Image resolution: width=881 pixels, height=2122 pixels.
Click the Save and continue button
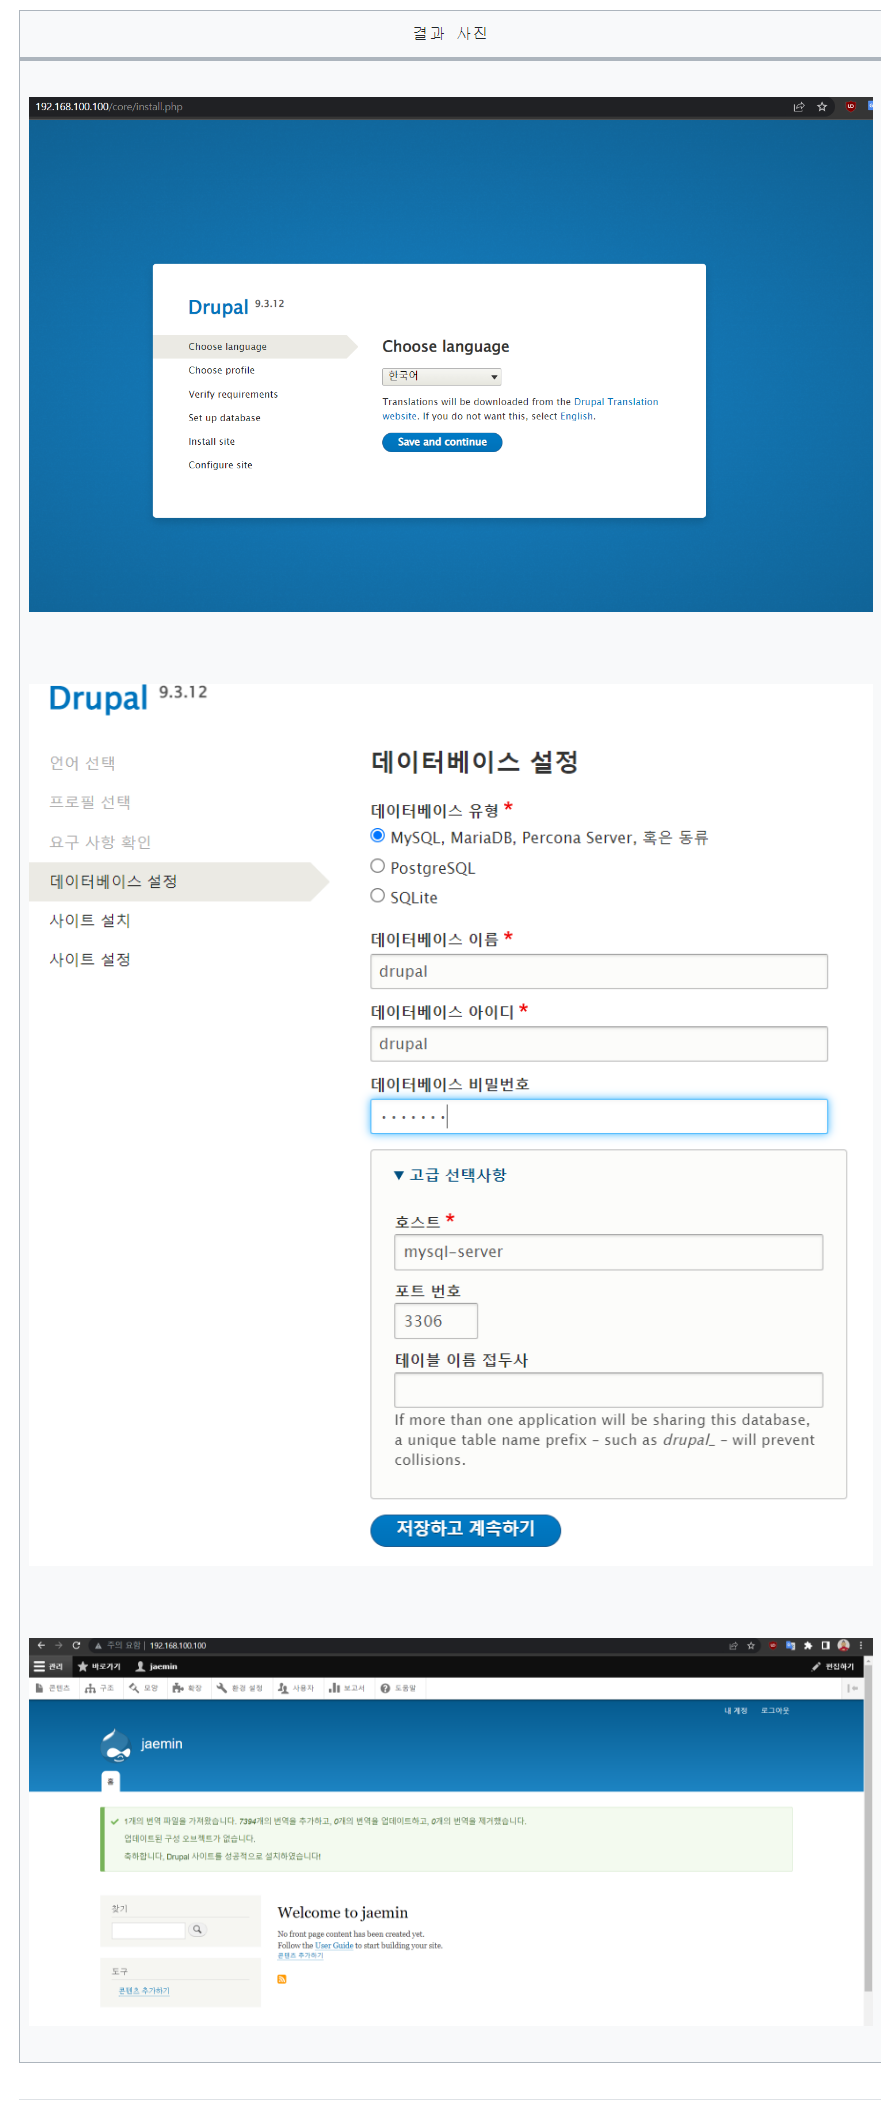pos(442,442)
